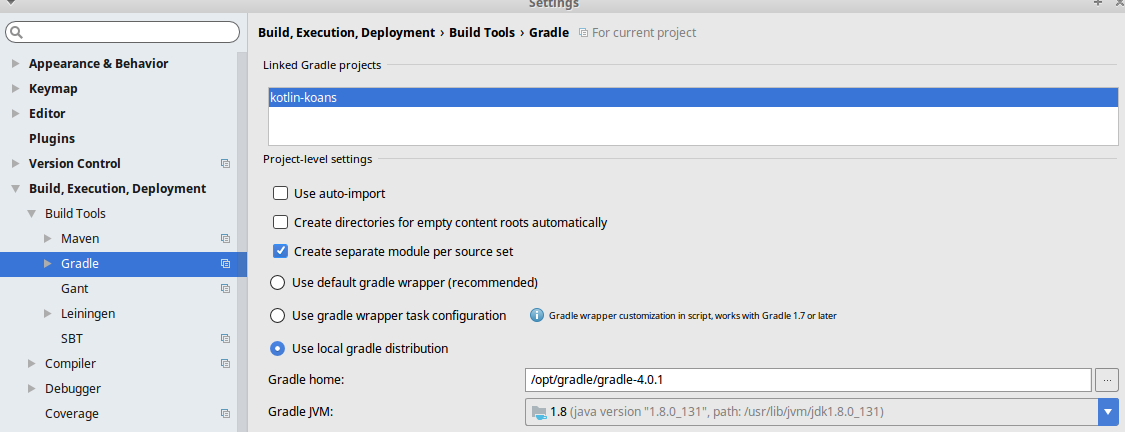Click the per-project icon beside Gant
The image size is (1125, 432).
[225, 289]
